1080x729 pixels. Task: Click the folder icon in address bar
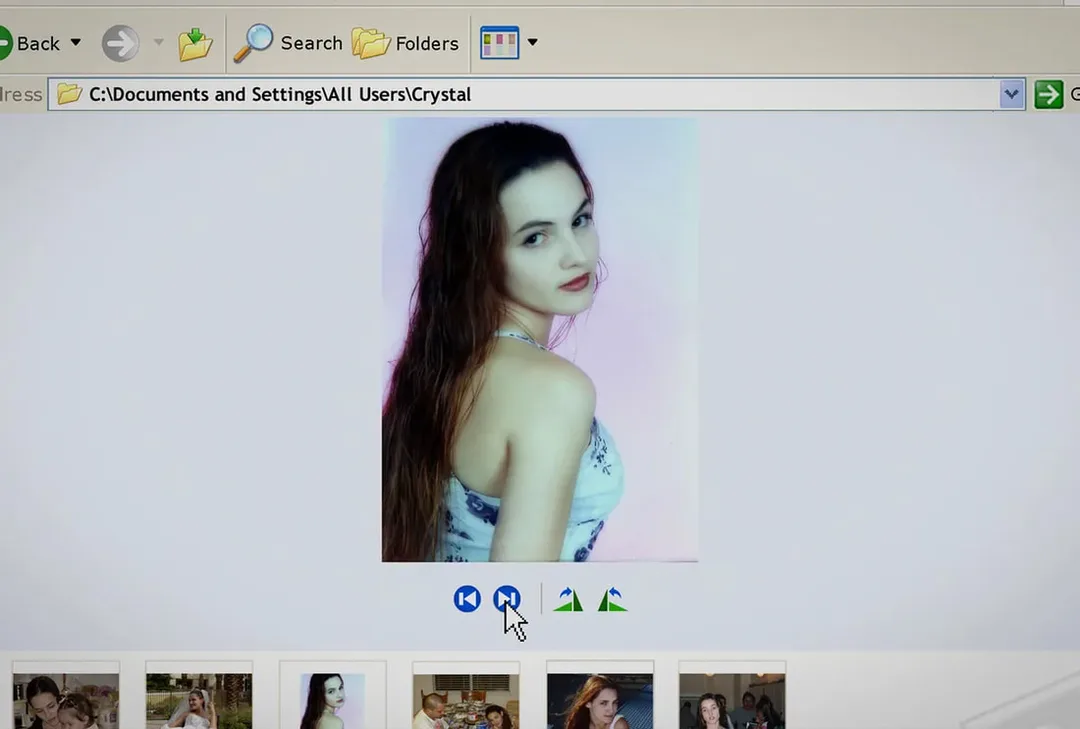click(70, 94)
